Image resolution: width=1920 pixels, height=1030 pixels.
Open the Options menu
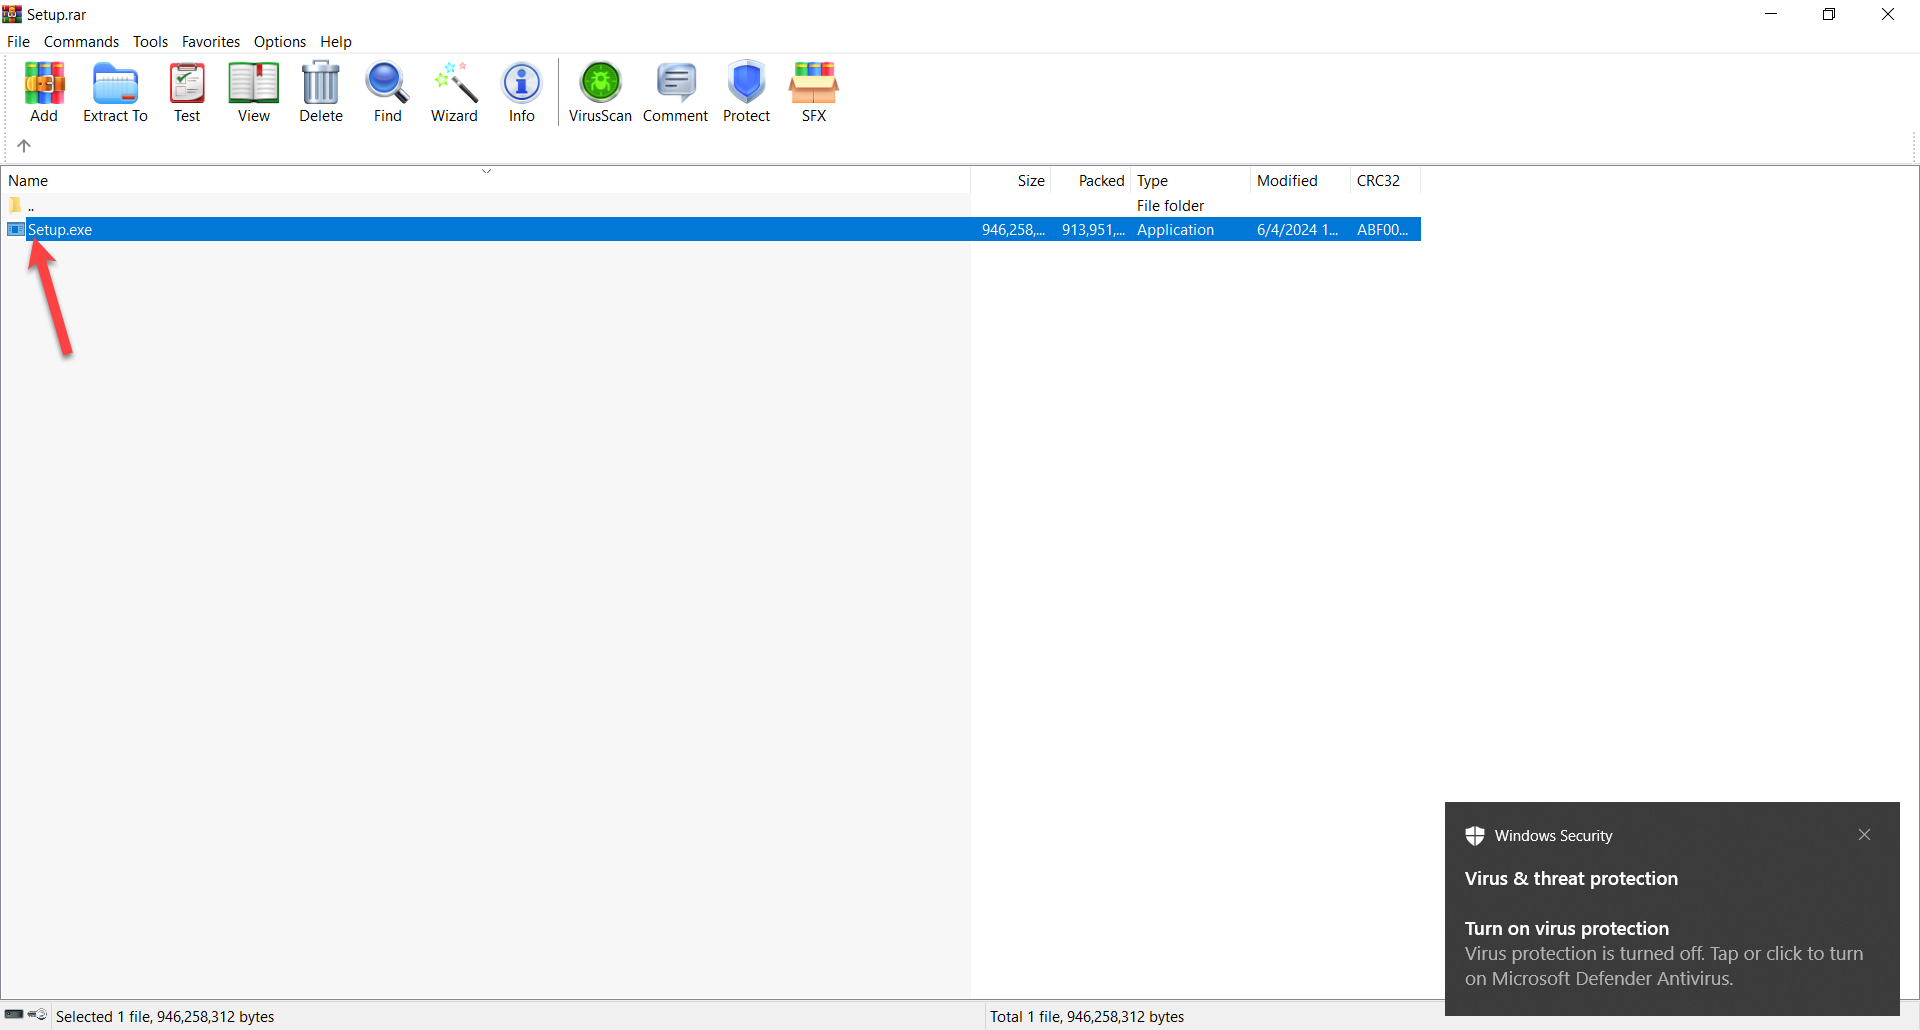coord(279,42)
